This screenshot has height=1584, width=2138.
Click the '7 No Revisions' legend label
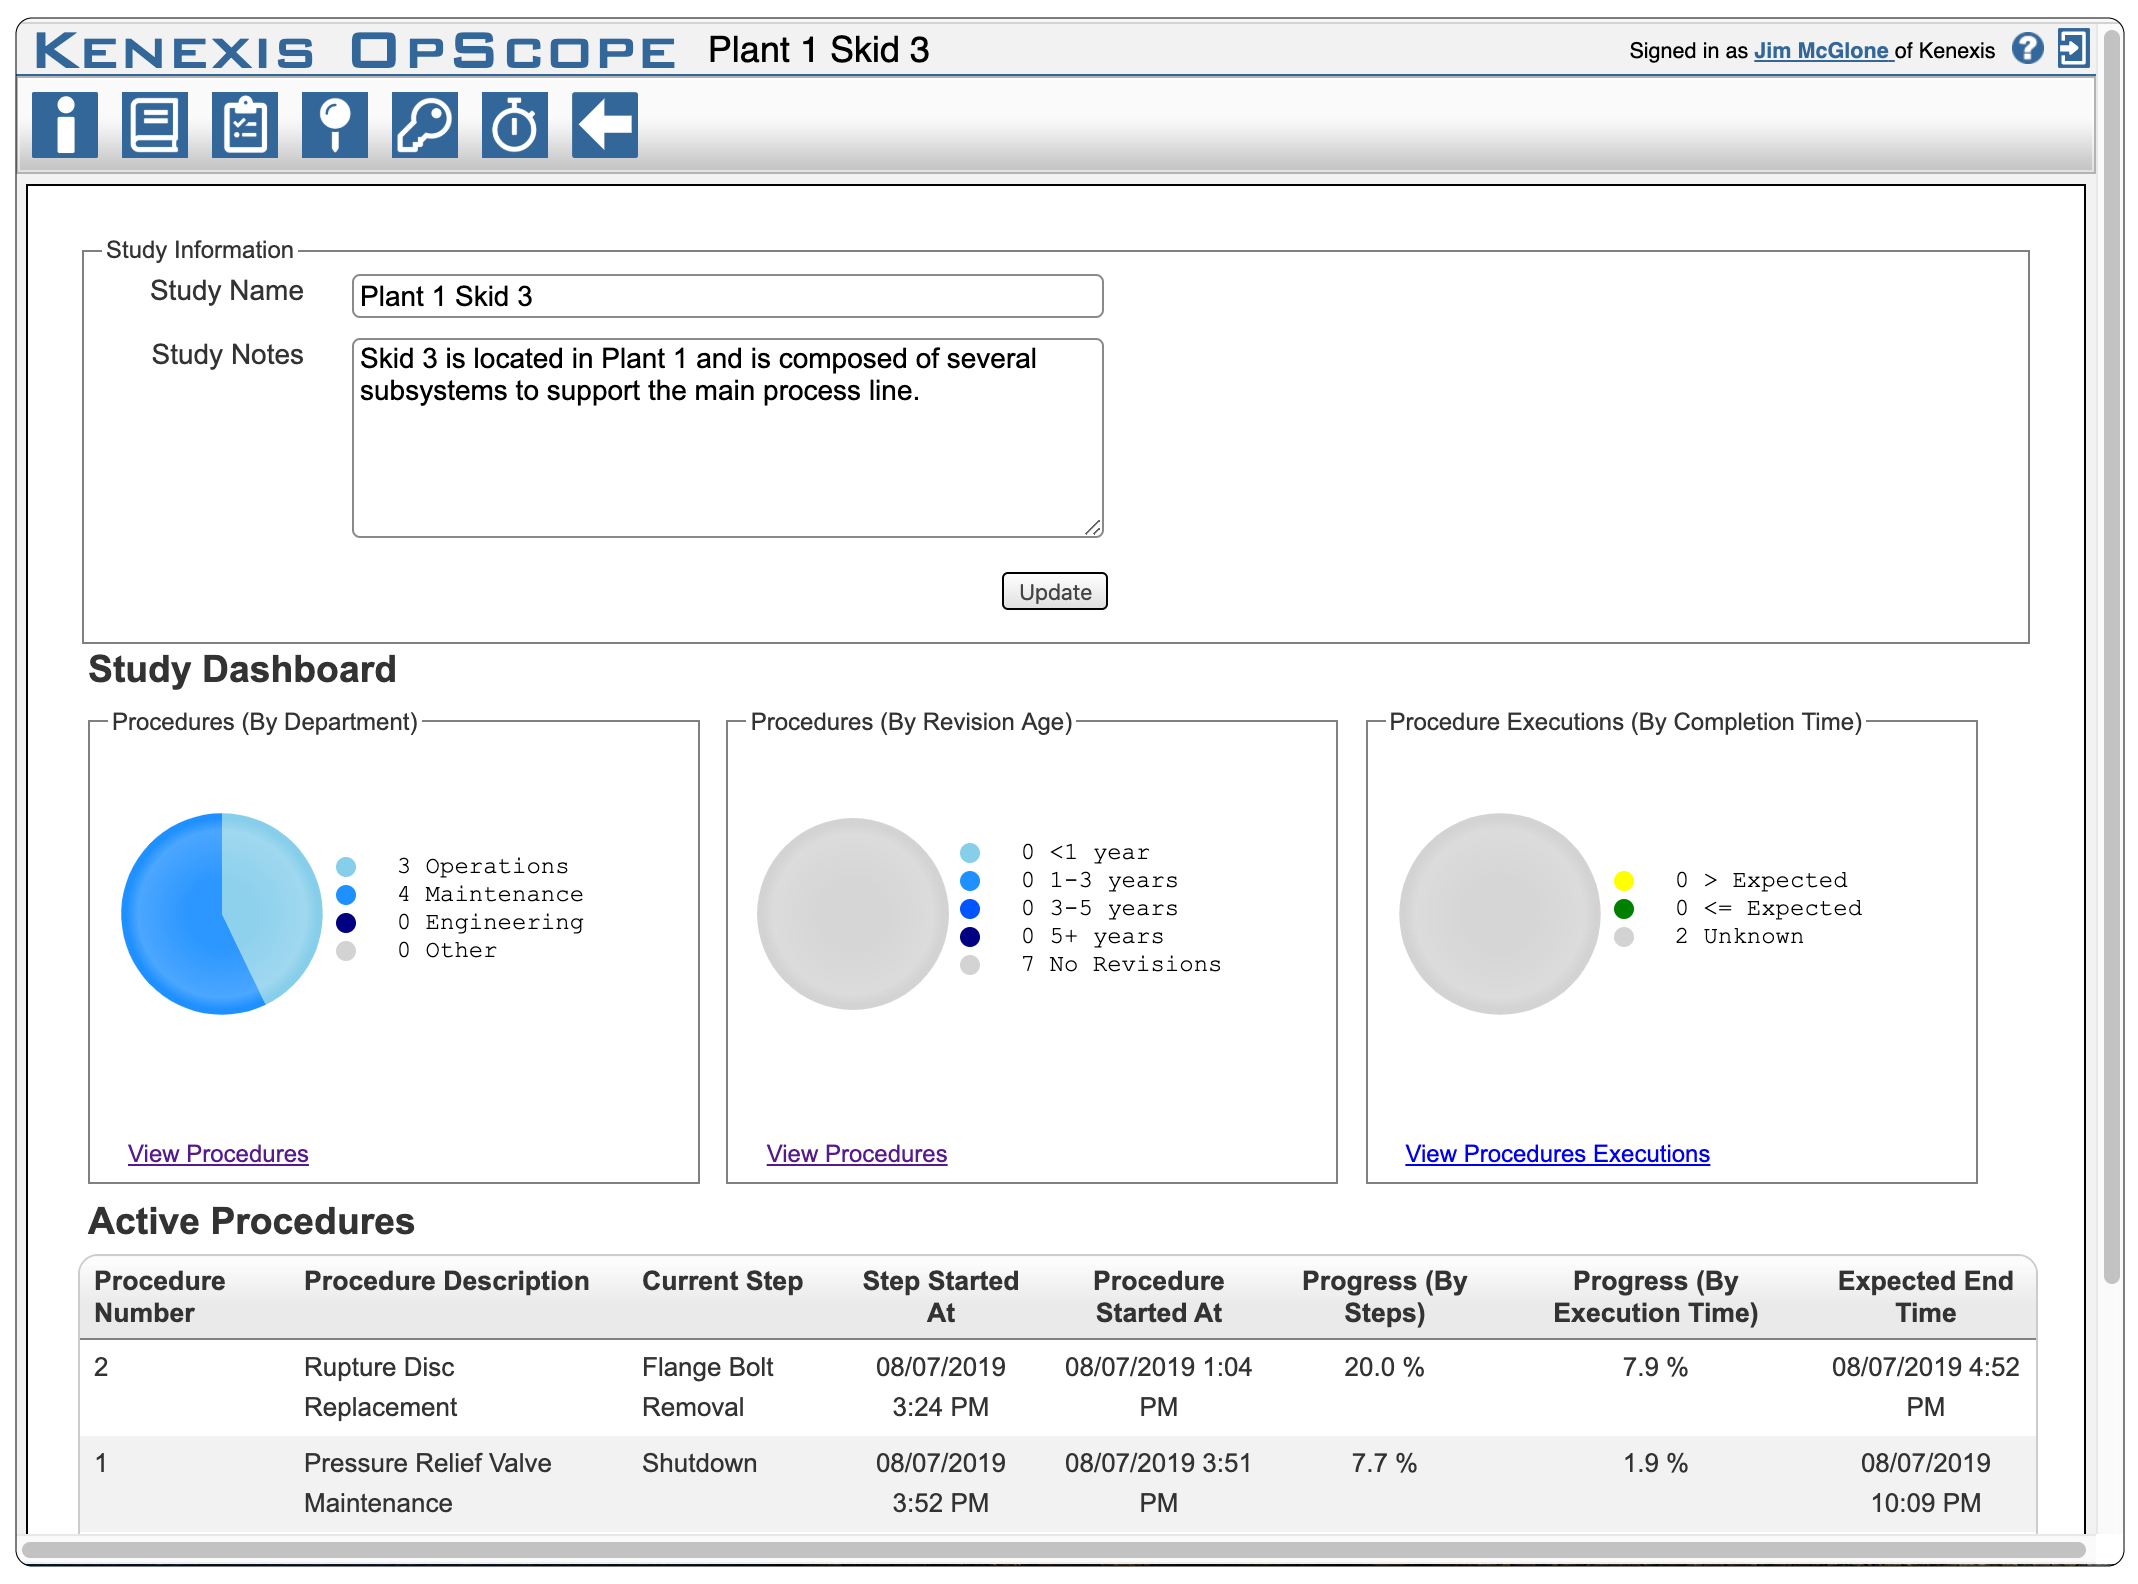click(x=1121, y=964)
